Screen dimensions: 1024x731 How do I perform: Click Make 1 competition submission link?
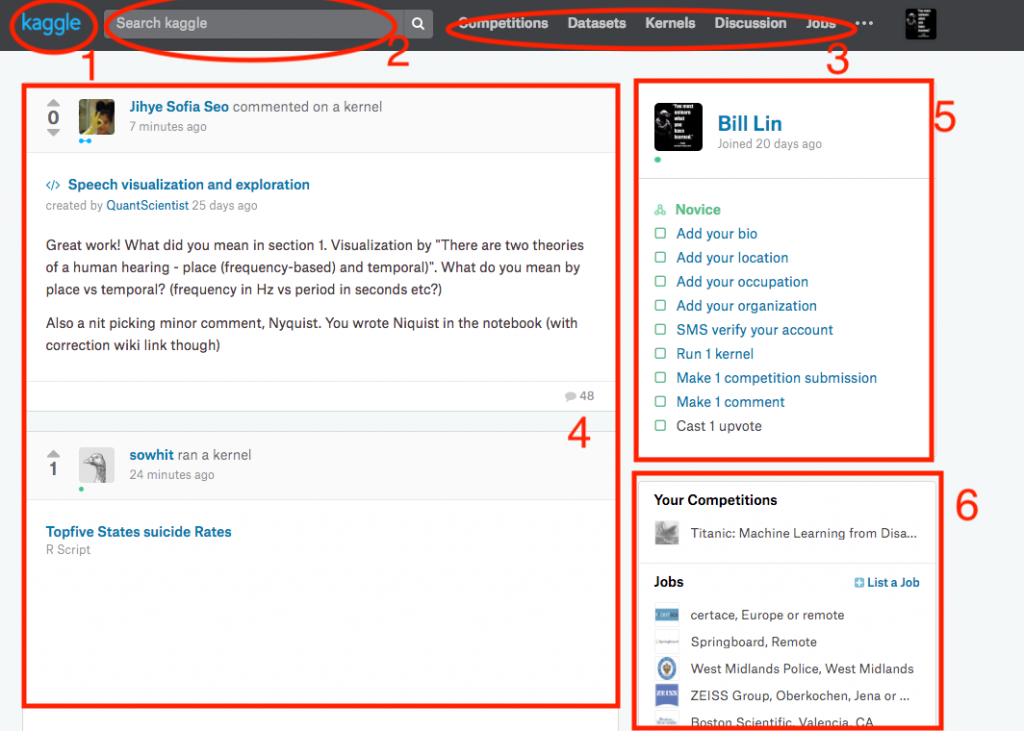click(776, 378)
